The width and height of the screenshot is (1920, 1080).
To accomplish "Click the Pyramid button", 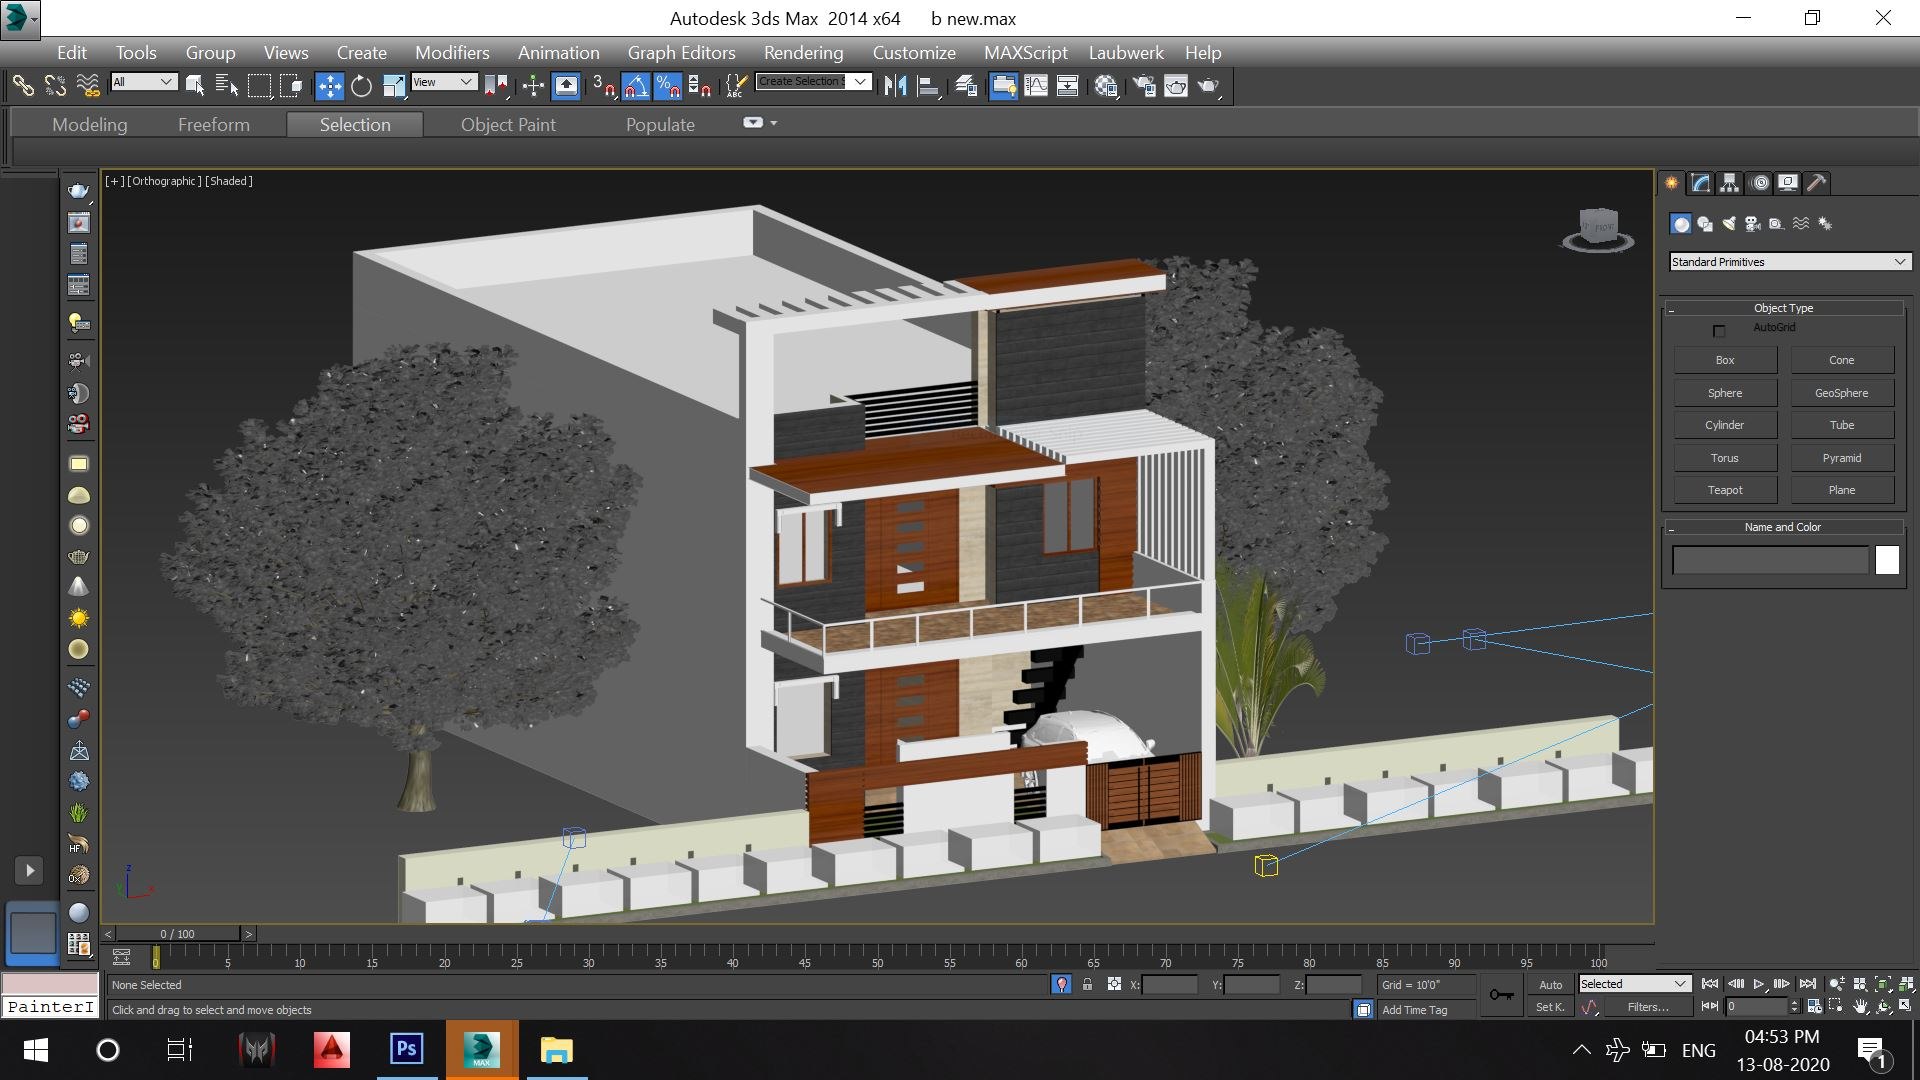I will [1842, 458].
